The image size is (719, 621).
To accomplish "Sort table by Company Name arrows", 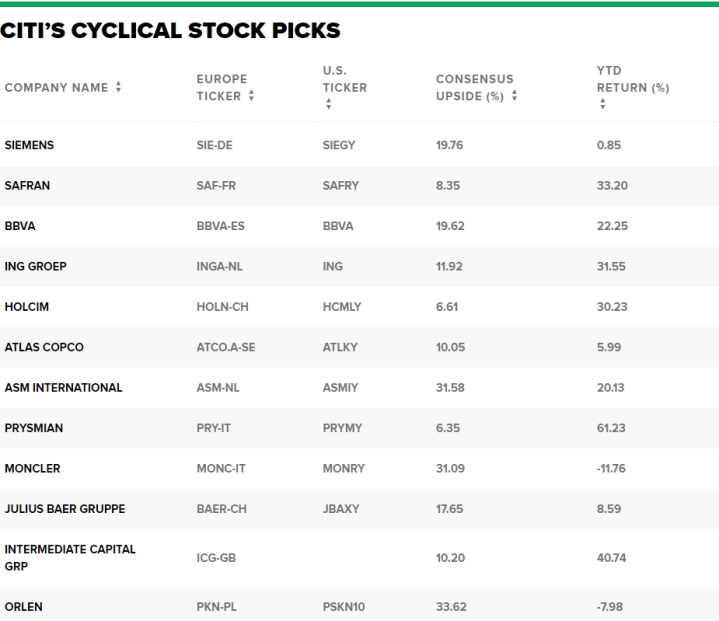I will click(118, 87).
